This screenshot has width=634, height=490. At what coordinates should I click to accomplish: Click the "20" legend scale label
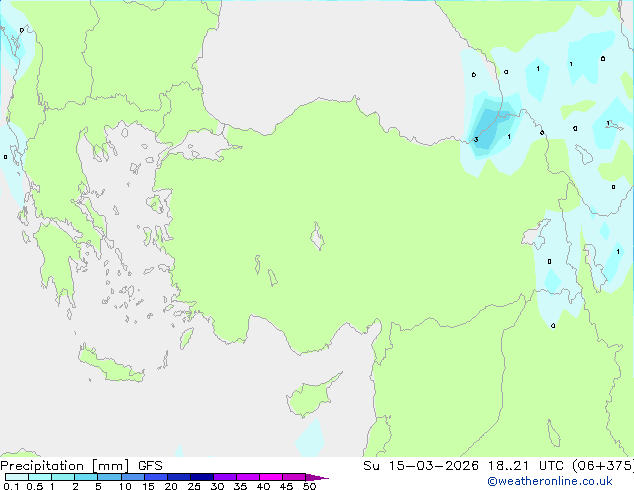tap(171, 486)
